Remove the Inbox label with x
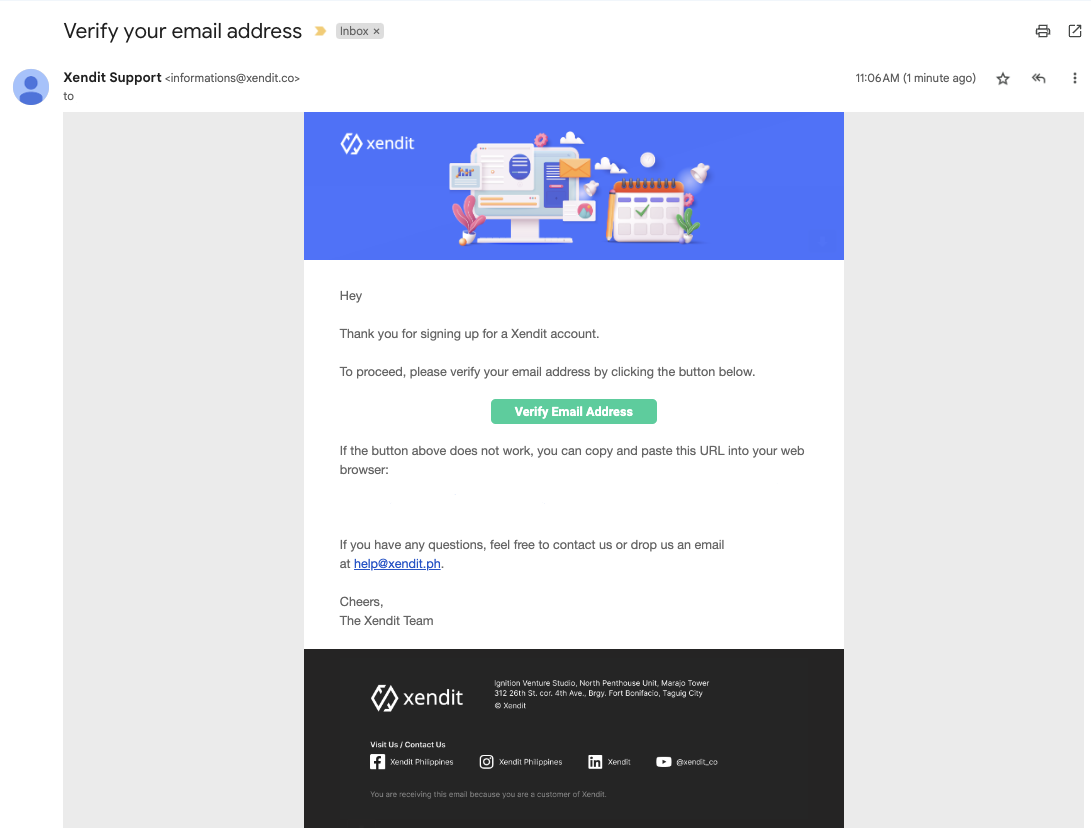The image size is (1091, 829). coord(377,32)
